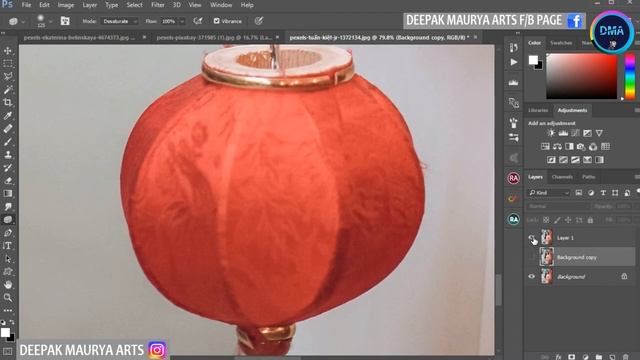The width and height of the screenshot is (640, 360).
Task: Toggle visibility of Background copy layer
Action: (532, 257)
